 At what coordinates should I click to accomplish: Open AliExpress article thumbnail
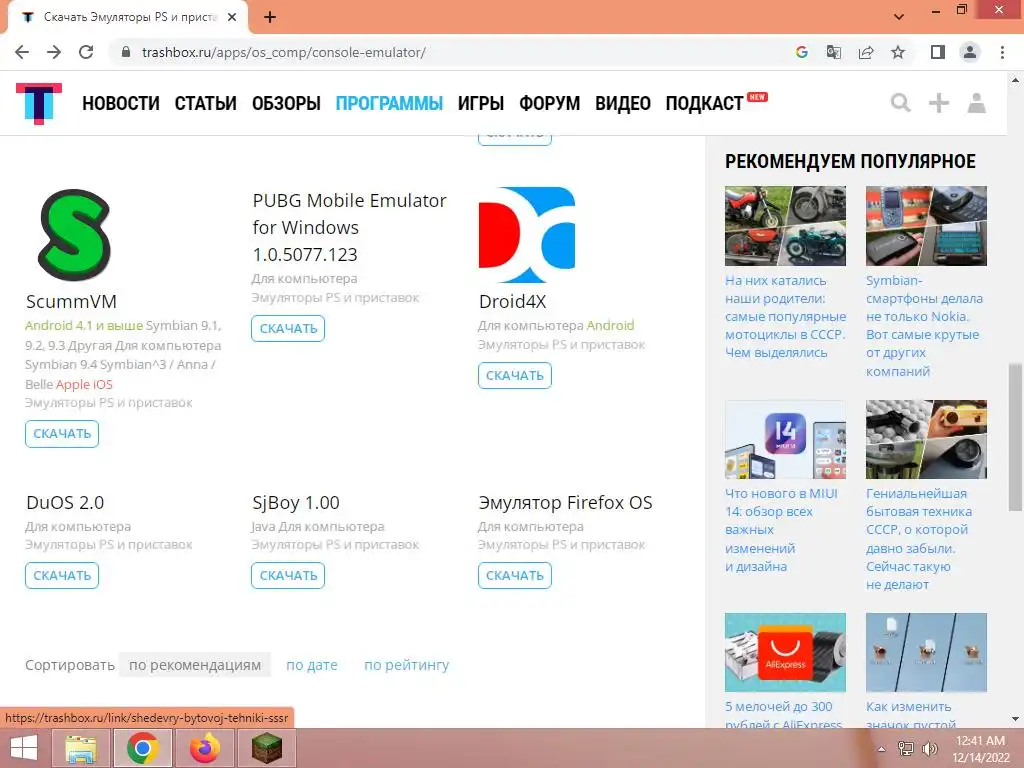click(785, 652)
